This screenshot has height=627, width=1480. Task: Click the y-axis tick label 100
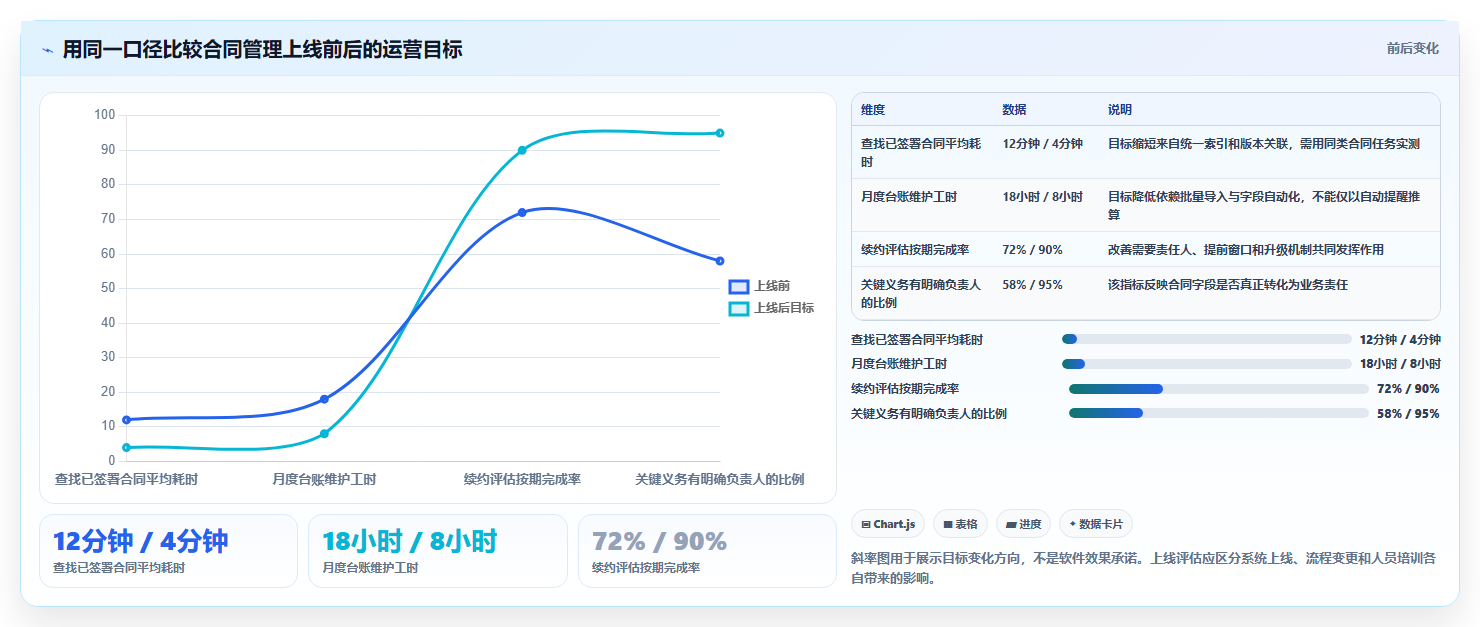point(105,115)
